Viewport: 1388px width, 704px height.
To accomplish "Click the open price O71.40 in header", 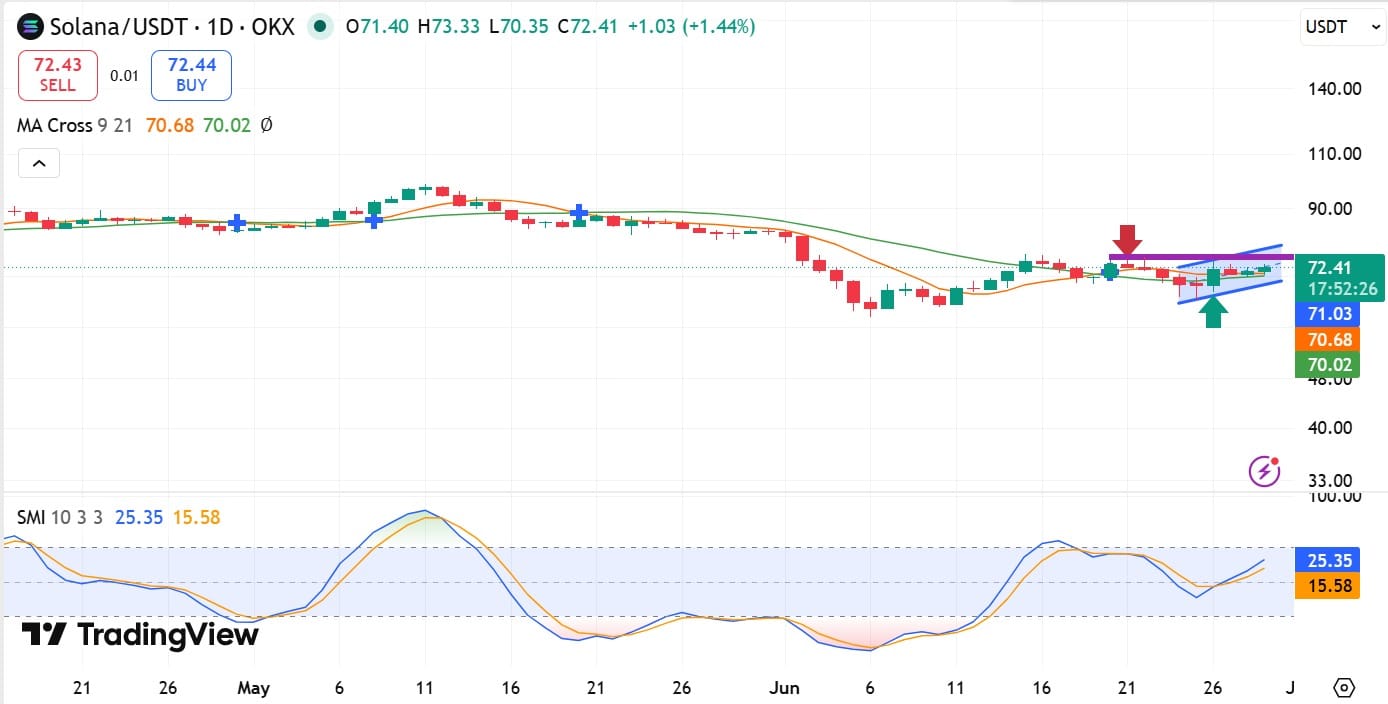I will tap(377, 27).
